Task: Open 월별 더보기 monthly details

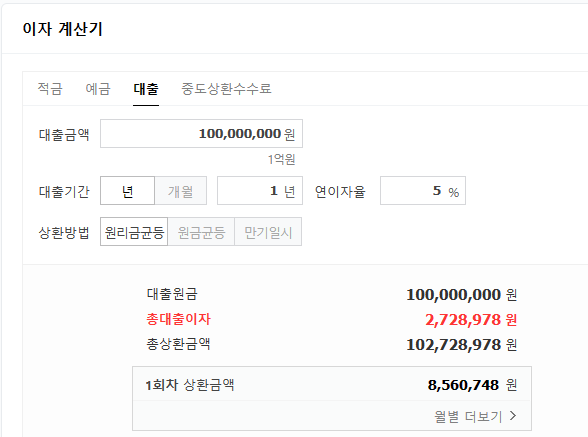Action: tap(475, 416)
